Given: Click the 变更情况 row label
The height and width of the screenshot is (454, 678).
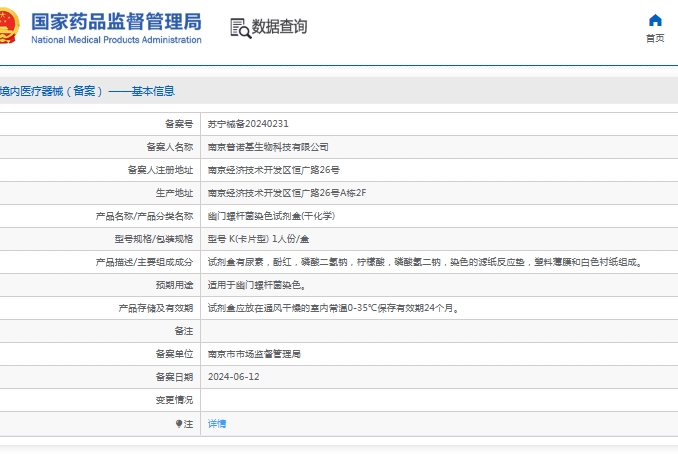Looking at the screenshot, I should tap(174, 400).
